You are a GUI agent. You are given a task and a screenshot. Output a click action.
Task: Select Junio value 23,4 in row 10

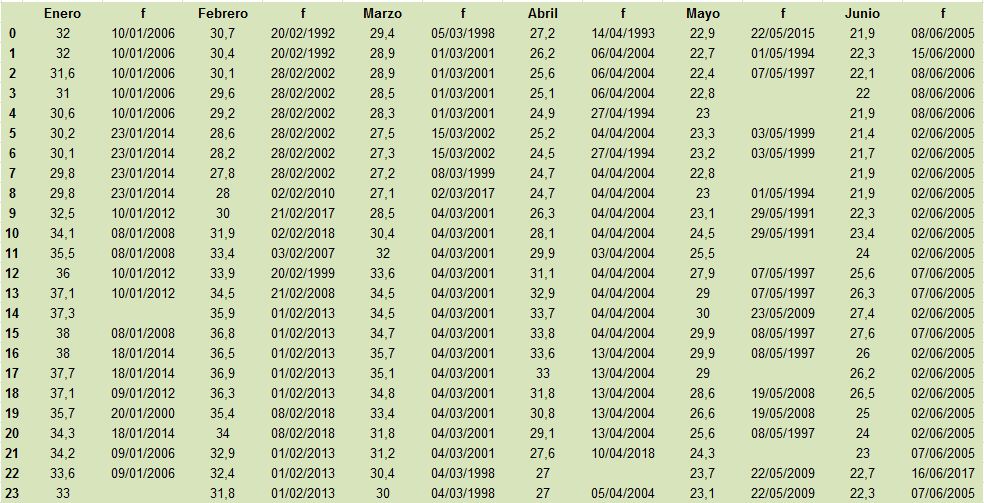[x=863, y=233]
